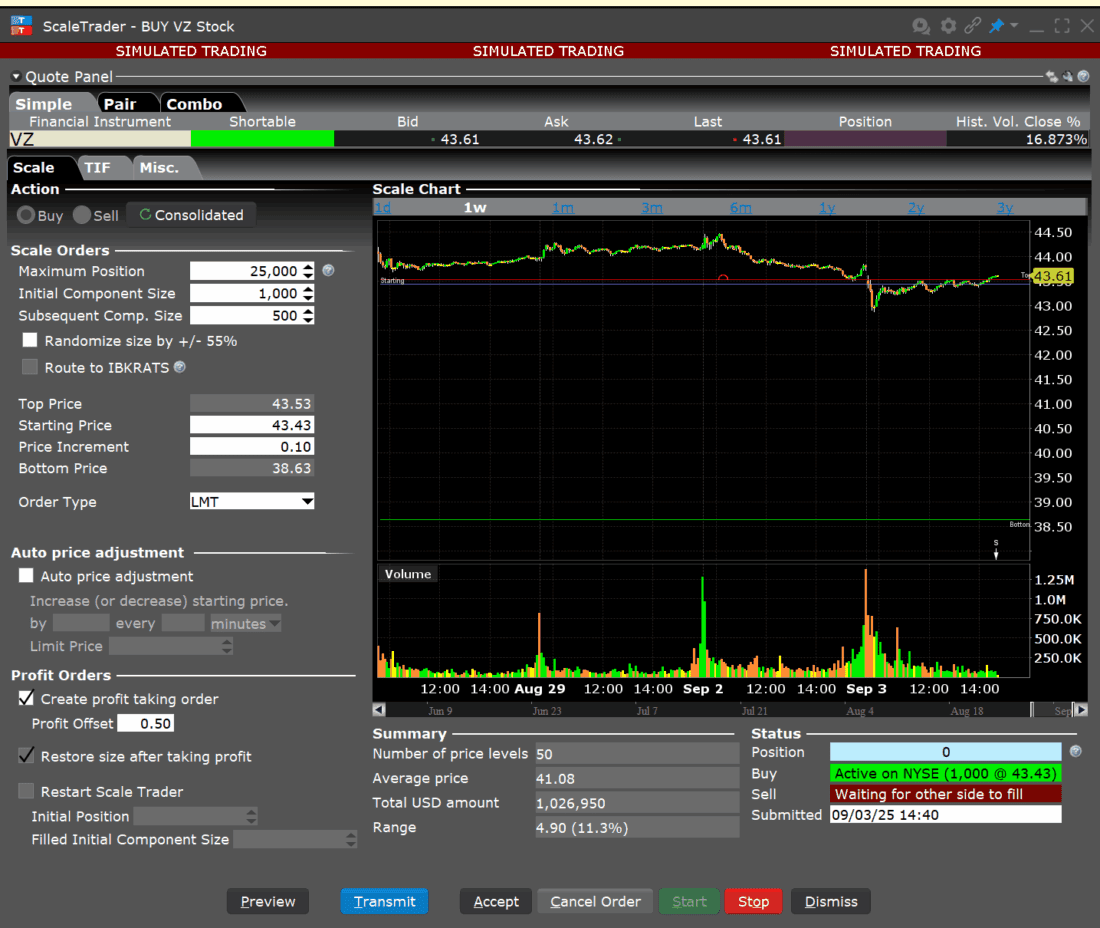Click the chart's bottom horizontal time scrollbar
1100x928 pixels.
tap(700, 710)
